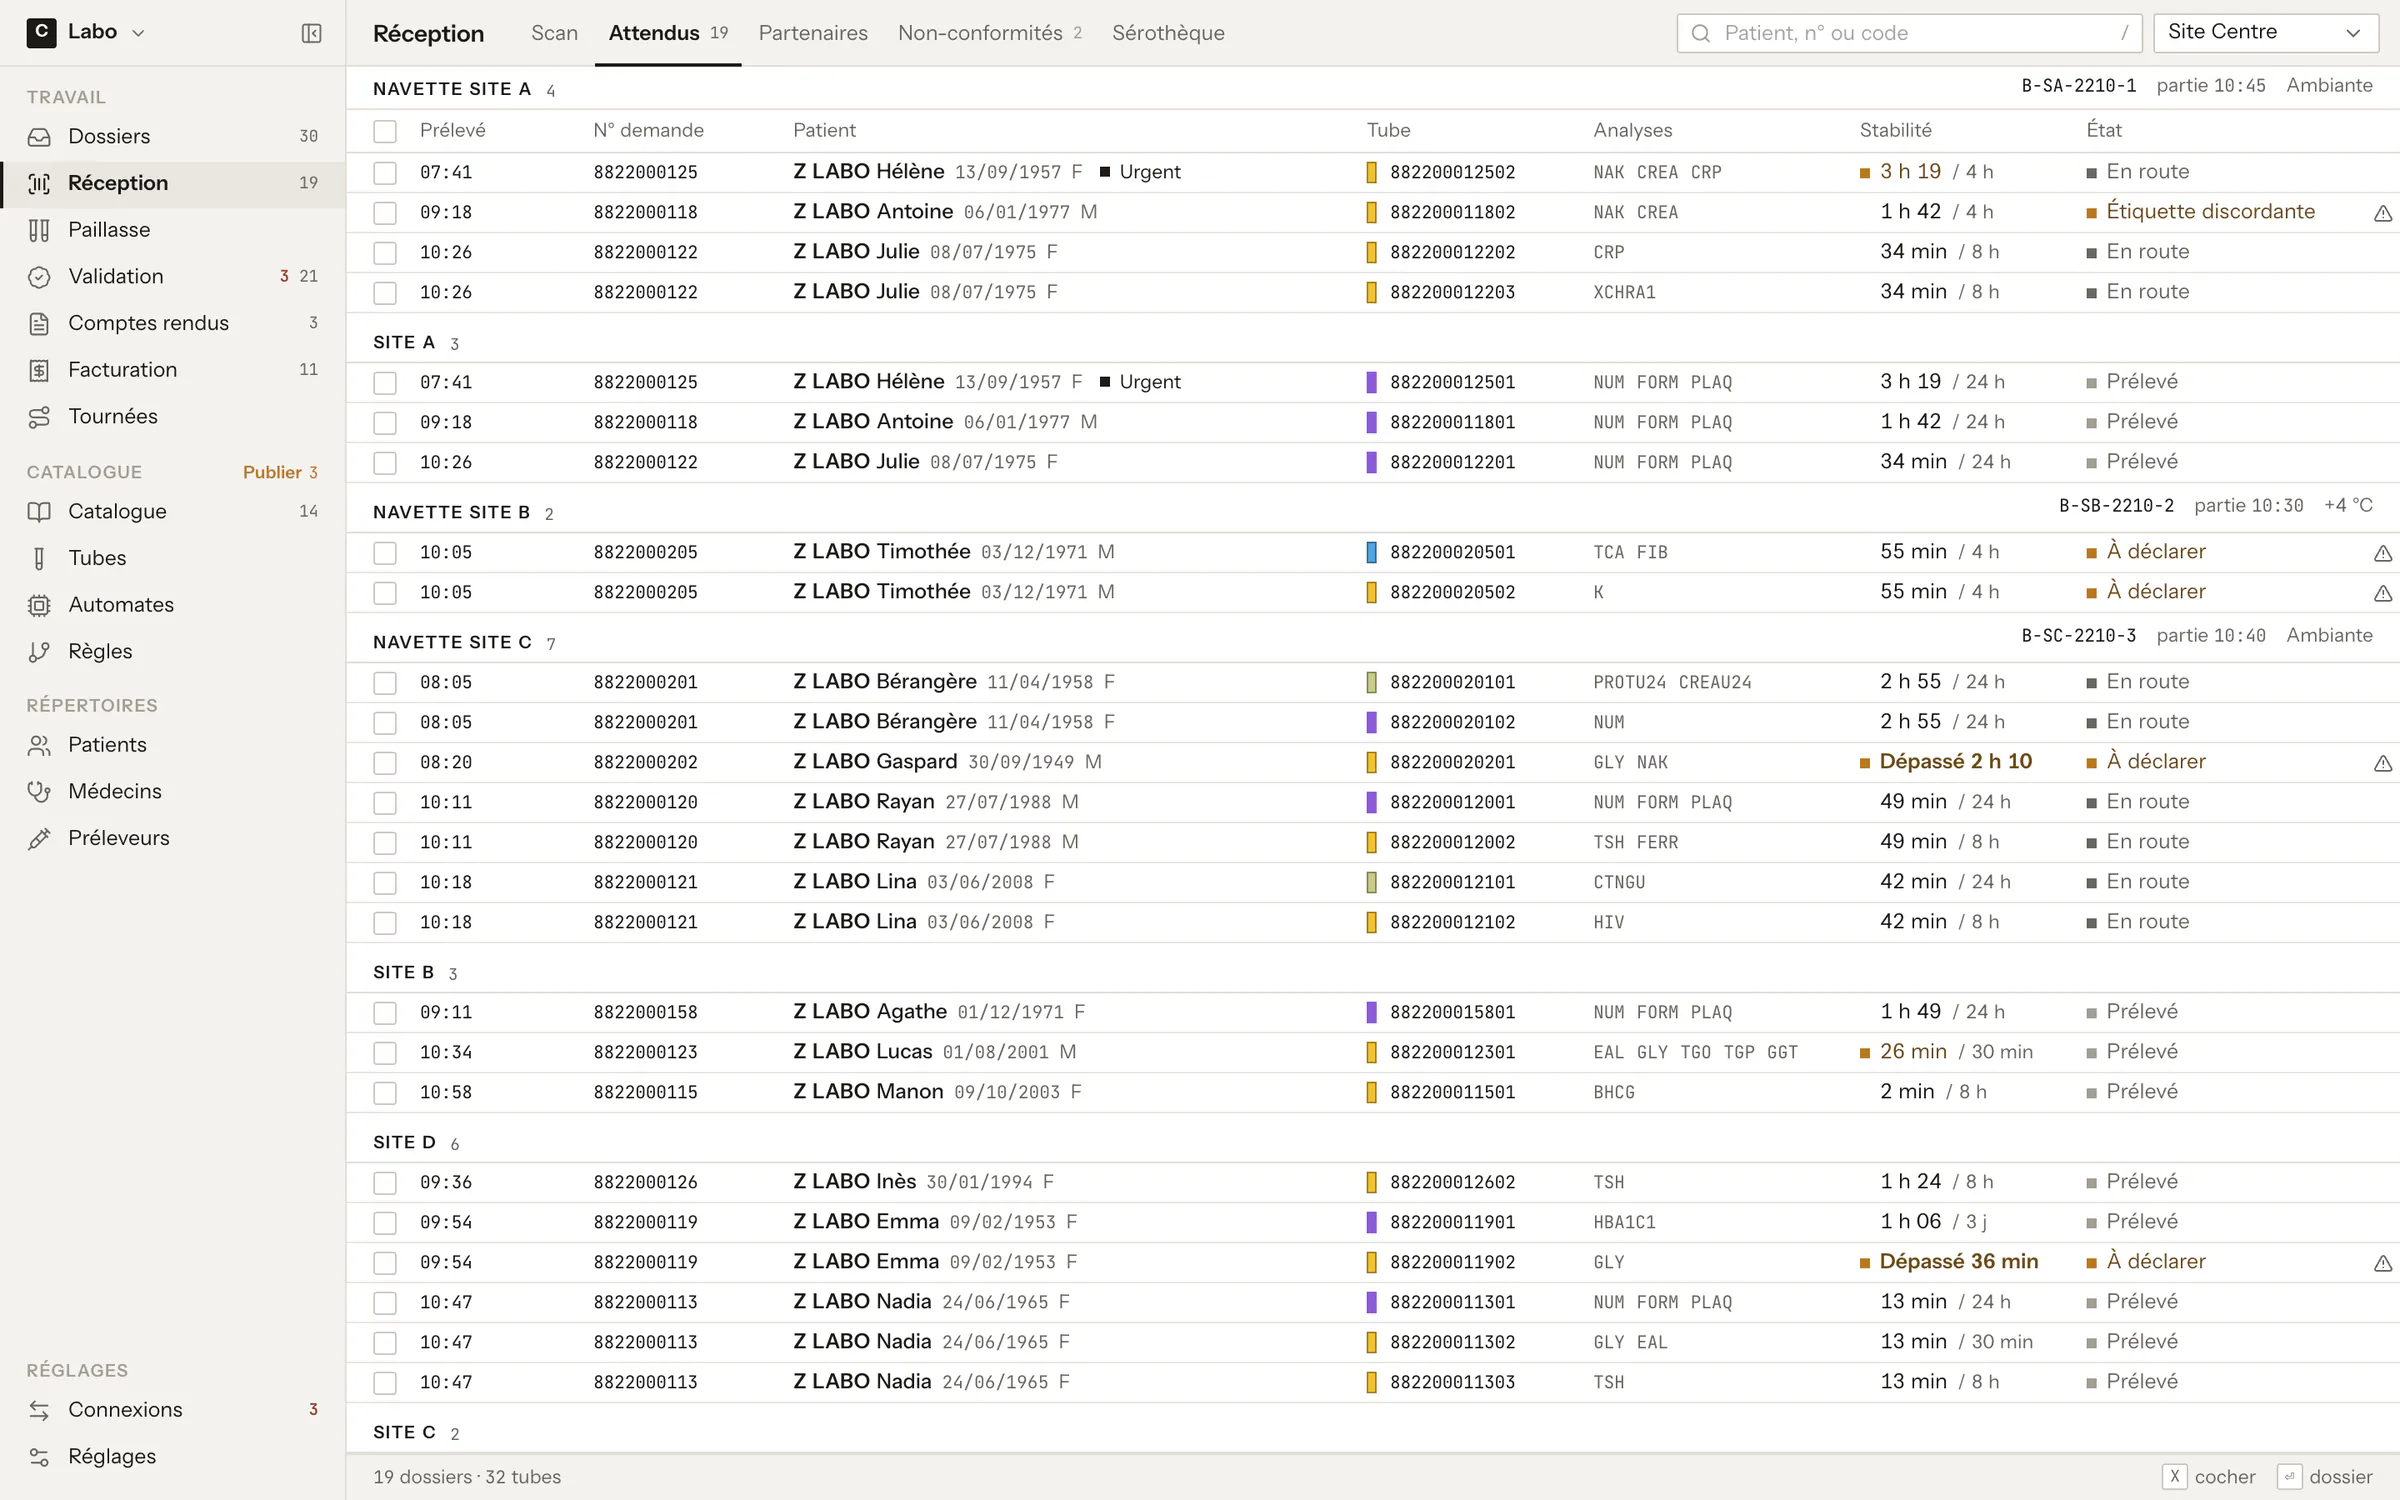
Task: Focus the patient search field
Action: (x=1909, y=33)
